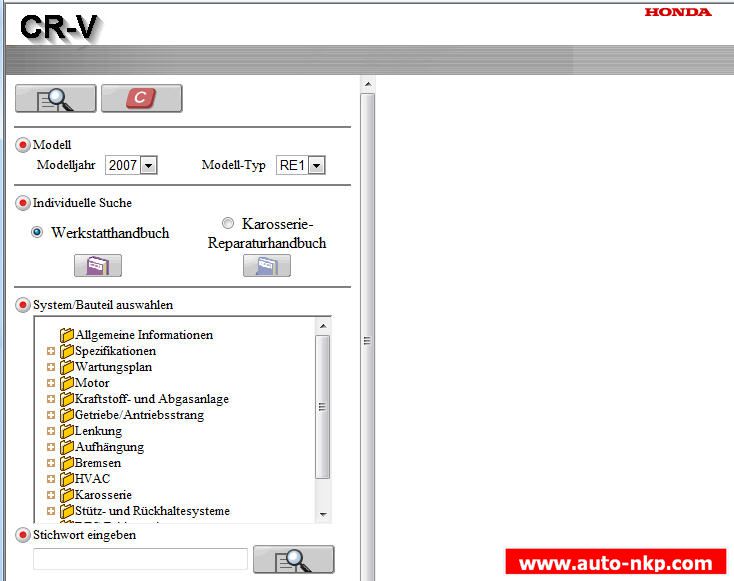Click the left panel vertical scrollbar thumb
This screenshot has width=734, height=581.
(367, 337)
